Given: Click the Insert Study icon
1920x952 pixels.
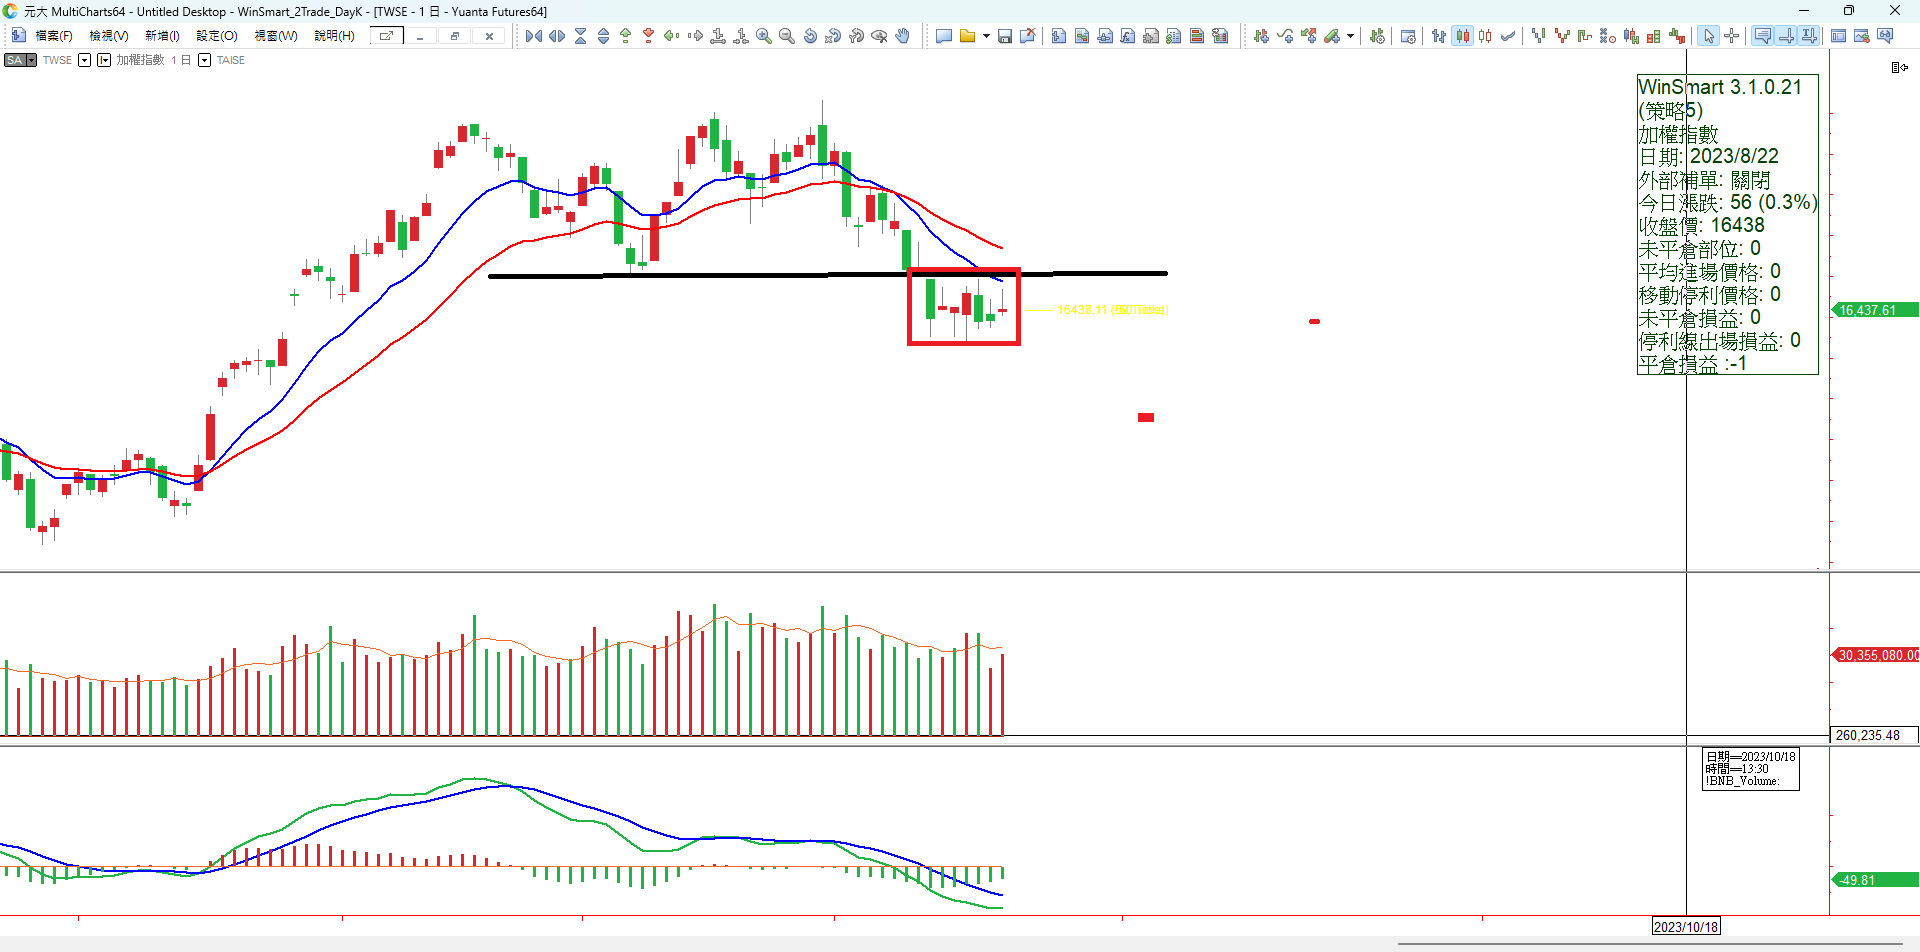Looking at the screenshot, I should (1285, 36).
